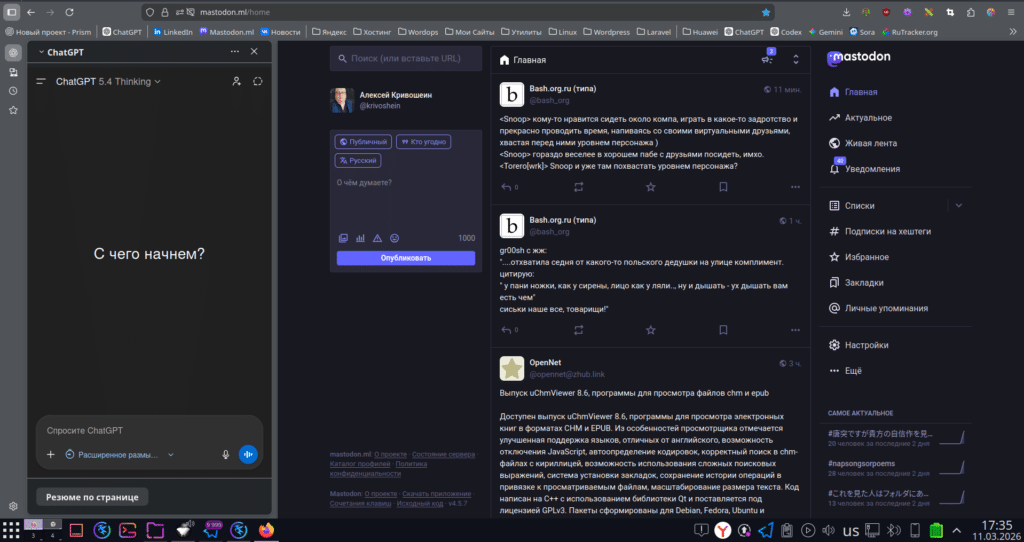The width and height of the screenshot is (1024, 542).
Task: Open the OpenNet account avatar
Action: [x=512, y=368]
